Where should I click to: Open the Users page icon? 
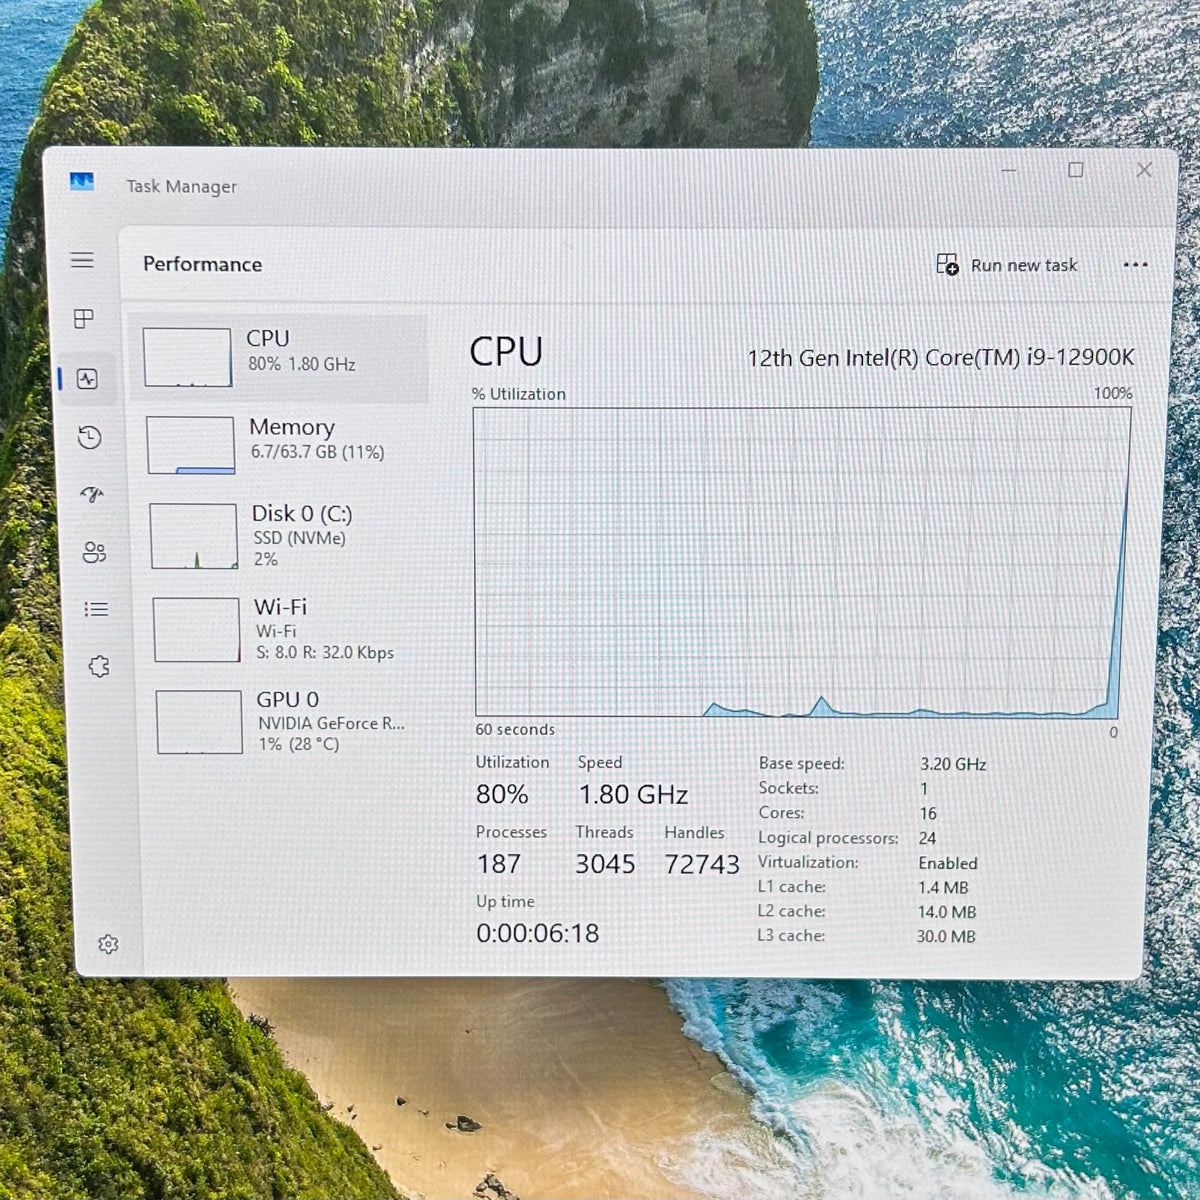pos(94,552)
